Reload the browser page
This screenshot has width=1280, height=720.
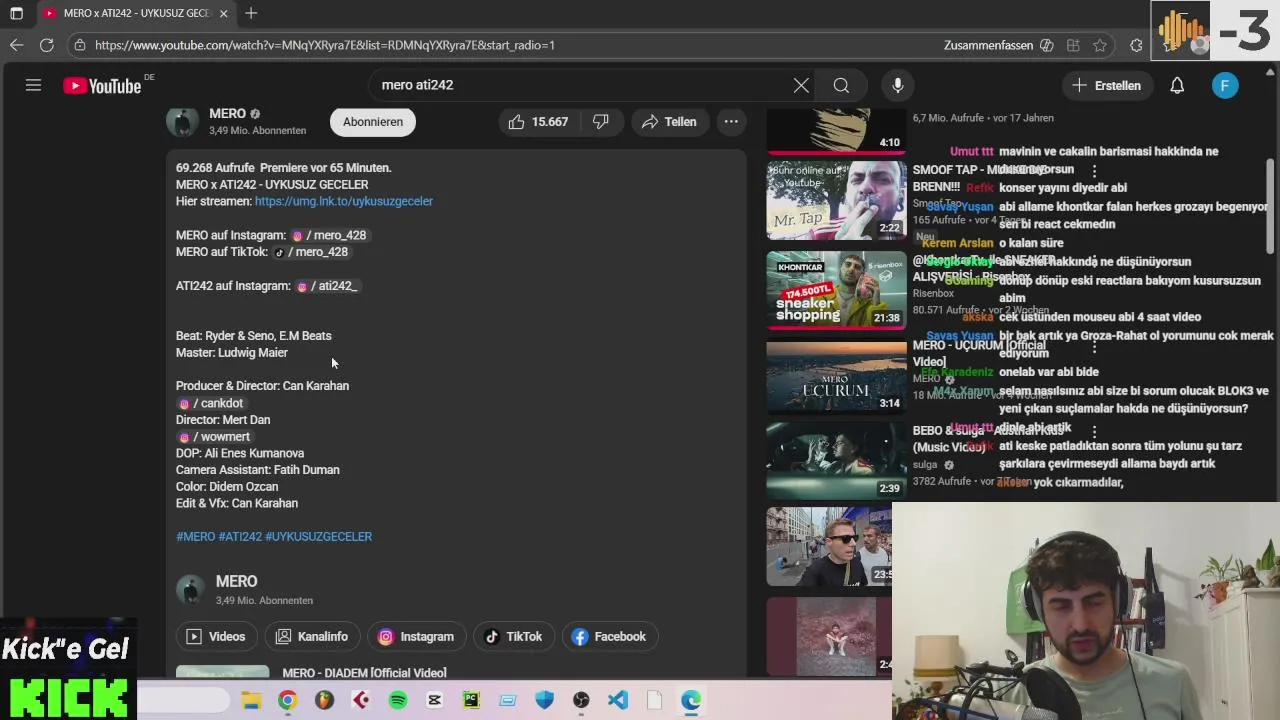click(46, 45)
